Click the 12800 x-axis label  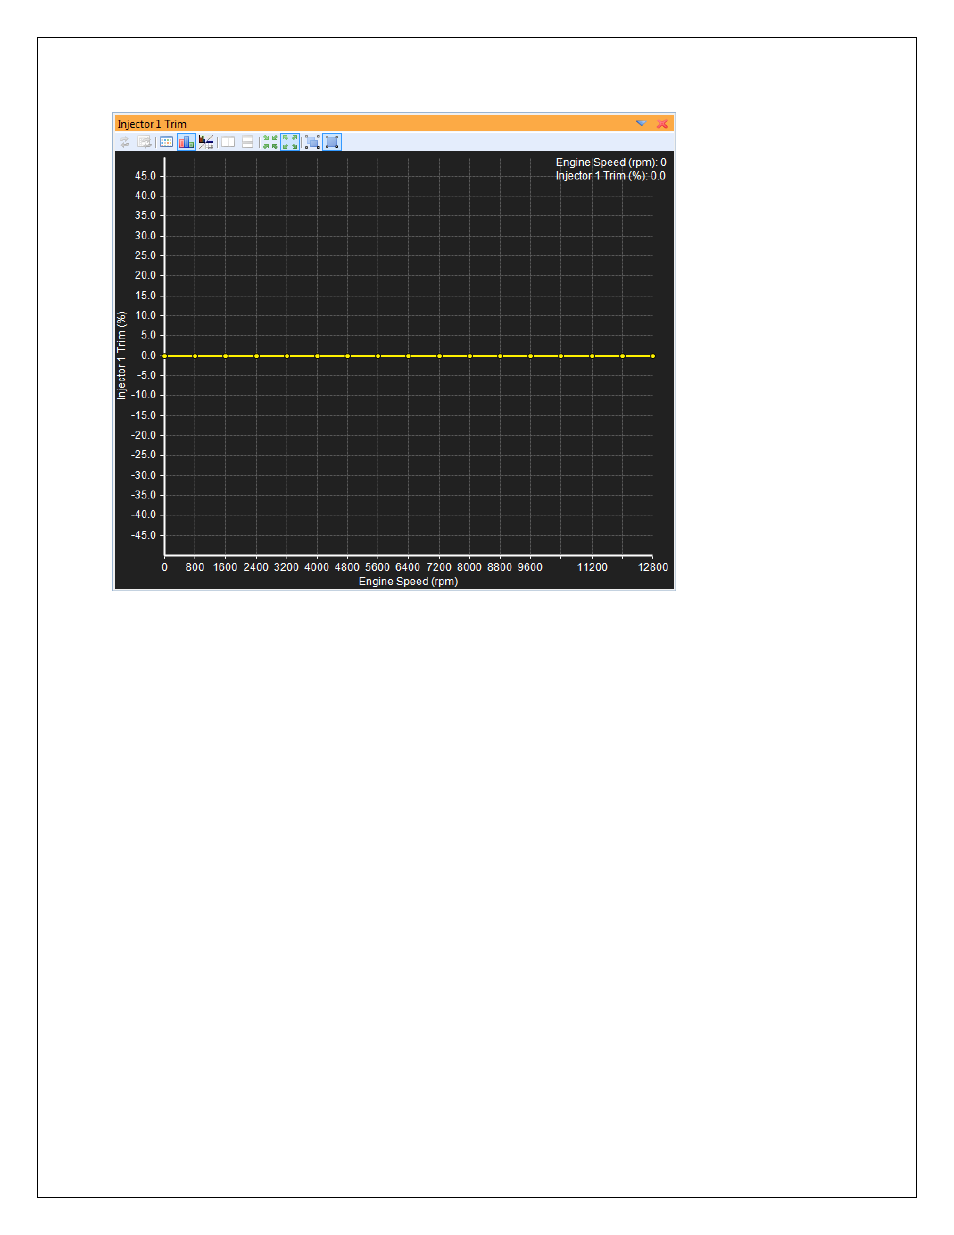[653, 567]
